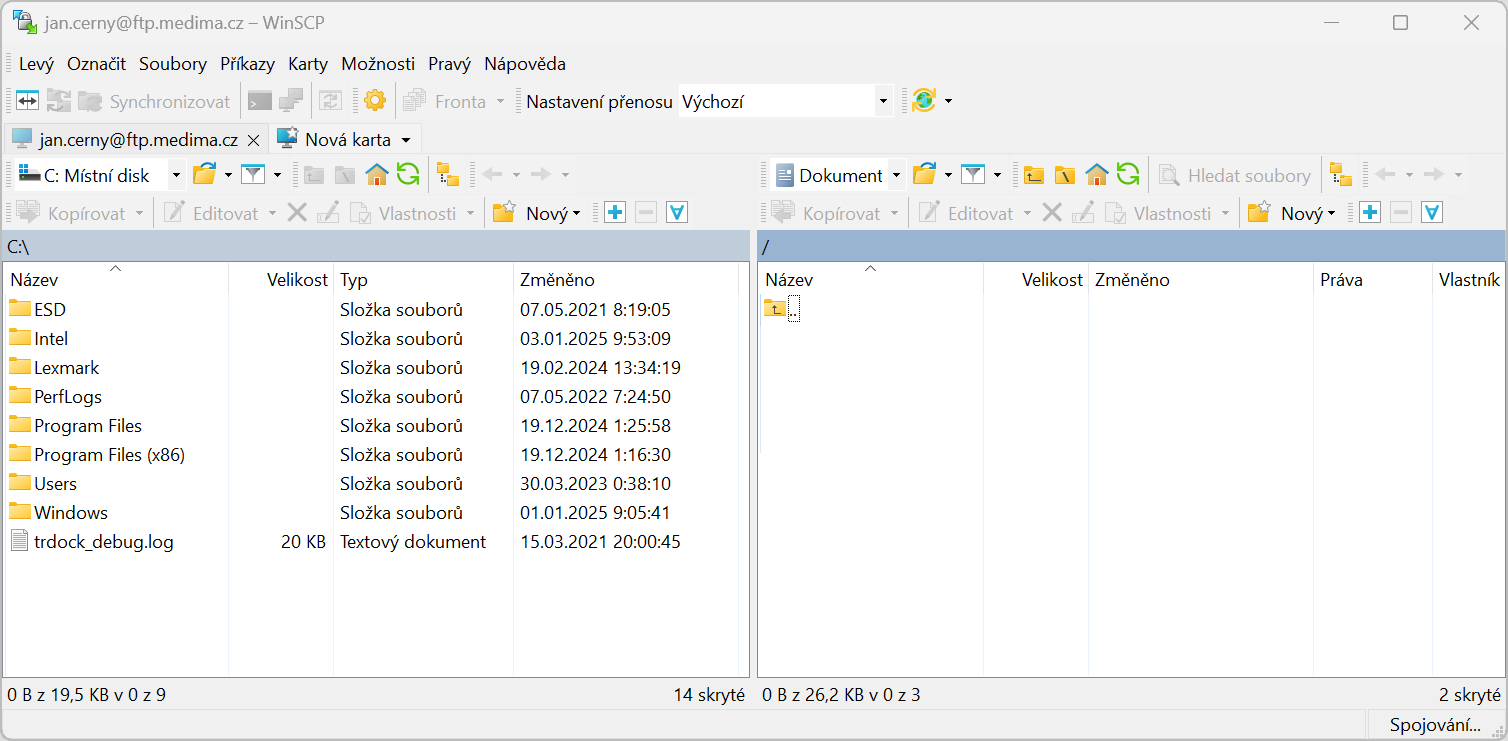Click the Compare Directories icon in main toolbar
Viewport: 1508px width, 741px height.
pyautogui.click(x=27, y=101)
